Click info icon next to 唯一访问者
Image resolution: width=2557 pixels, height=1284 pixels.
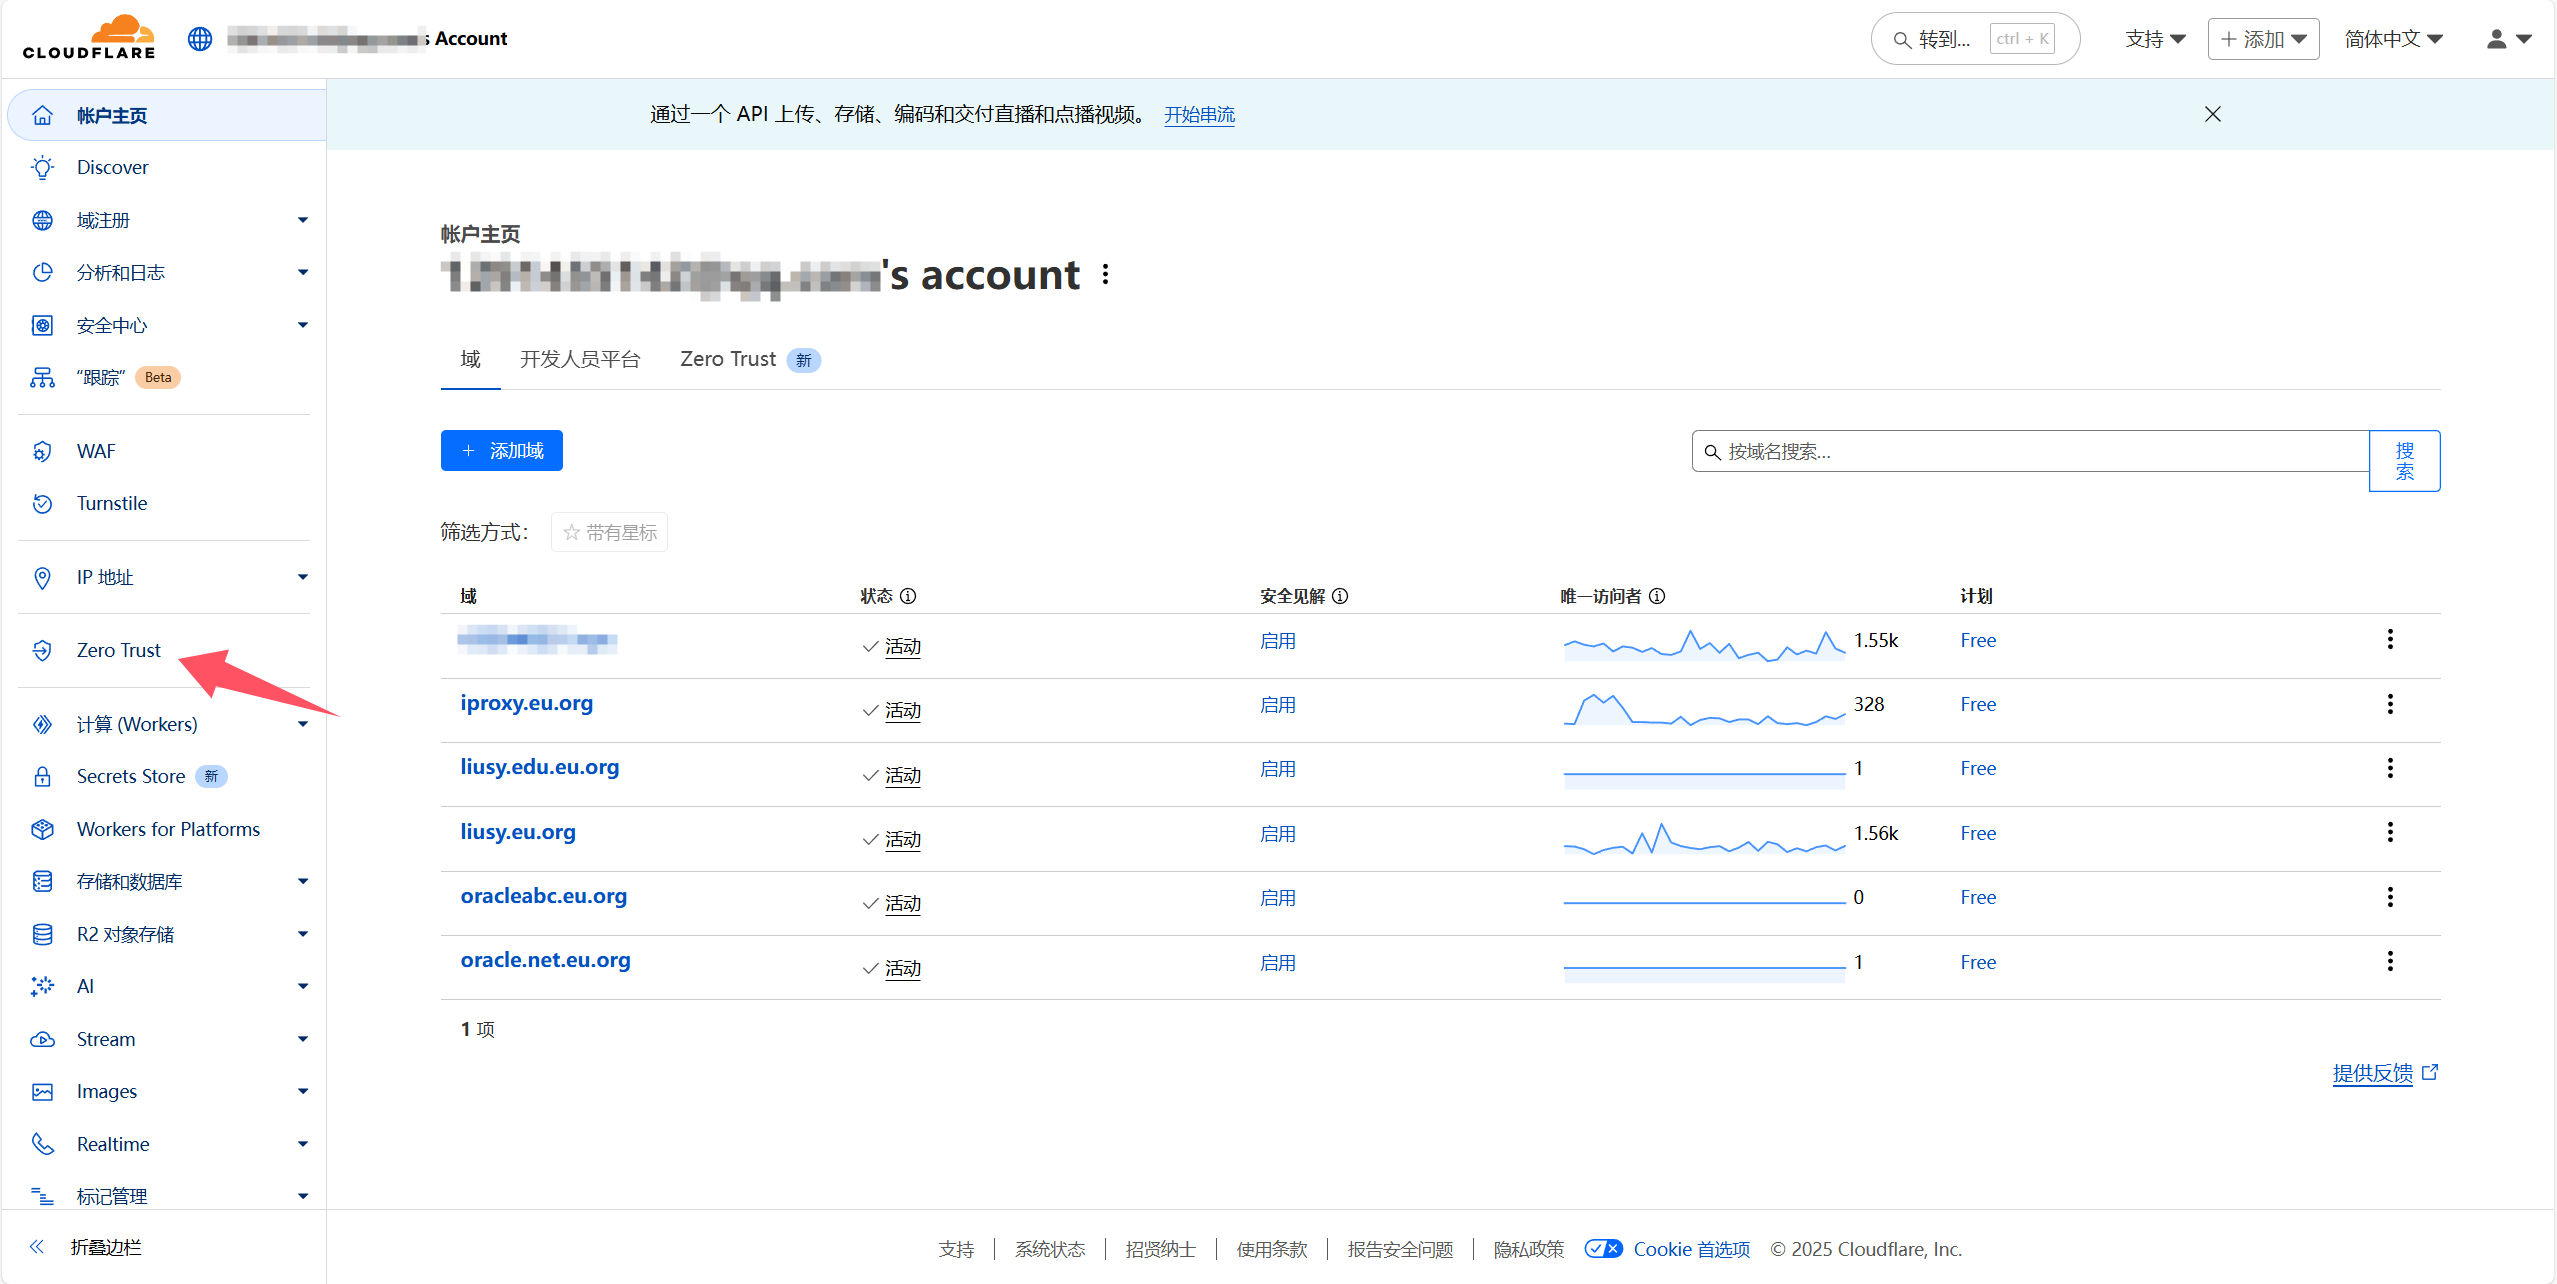1657,596
